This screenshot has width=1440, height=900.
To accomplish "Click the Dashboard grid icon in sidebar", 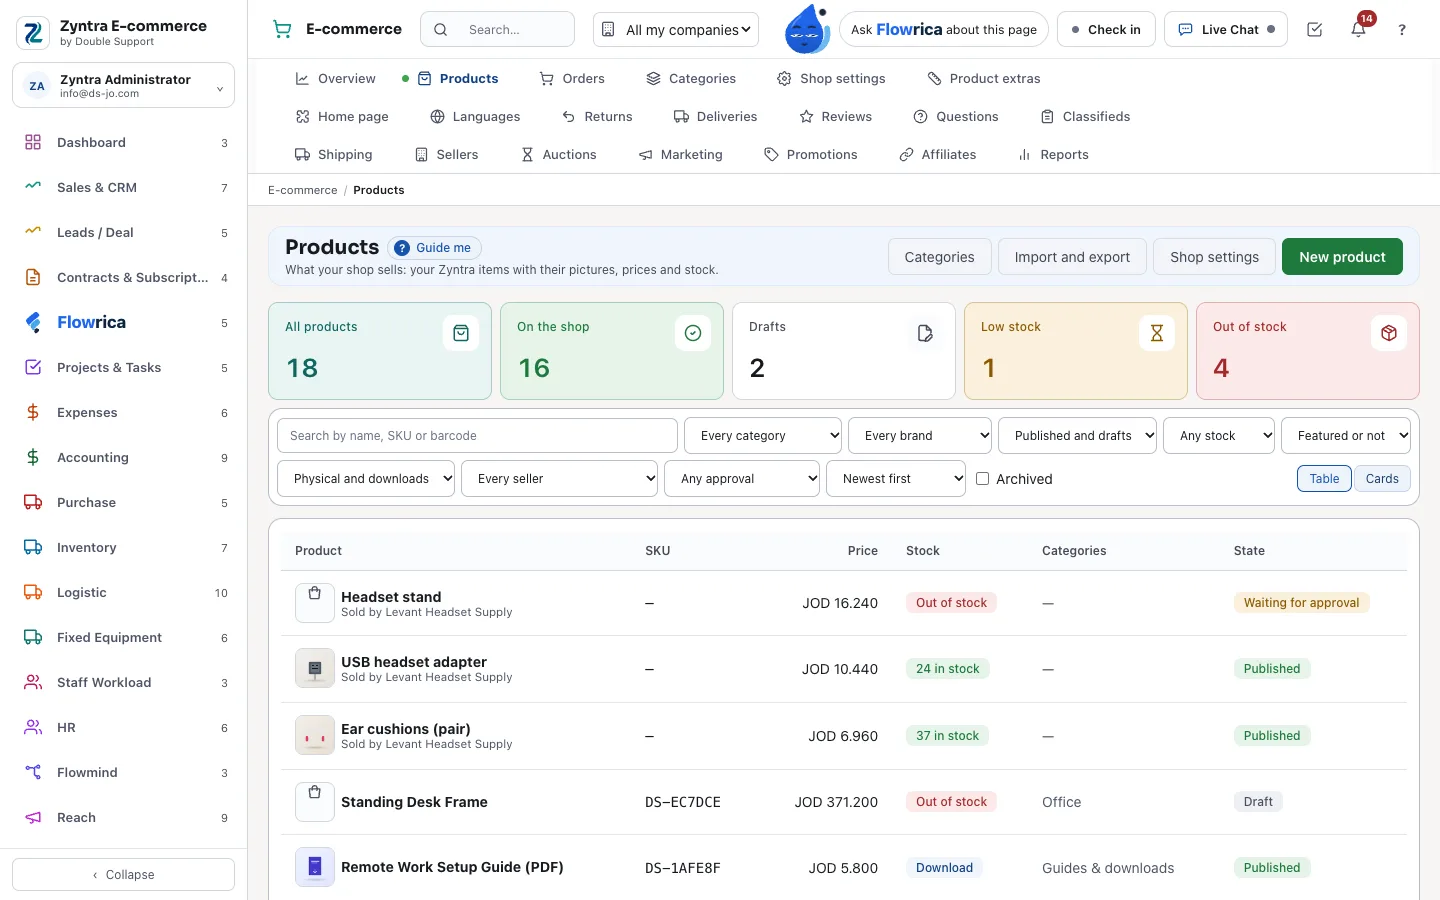I will [33, 143].
